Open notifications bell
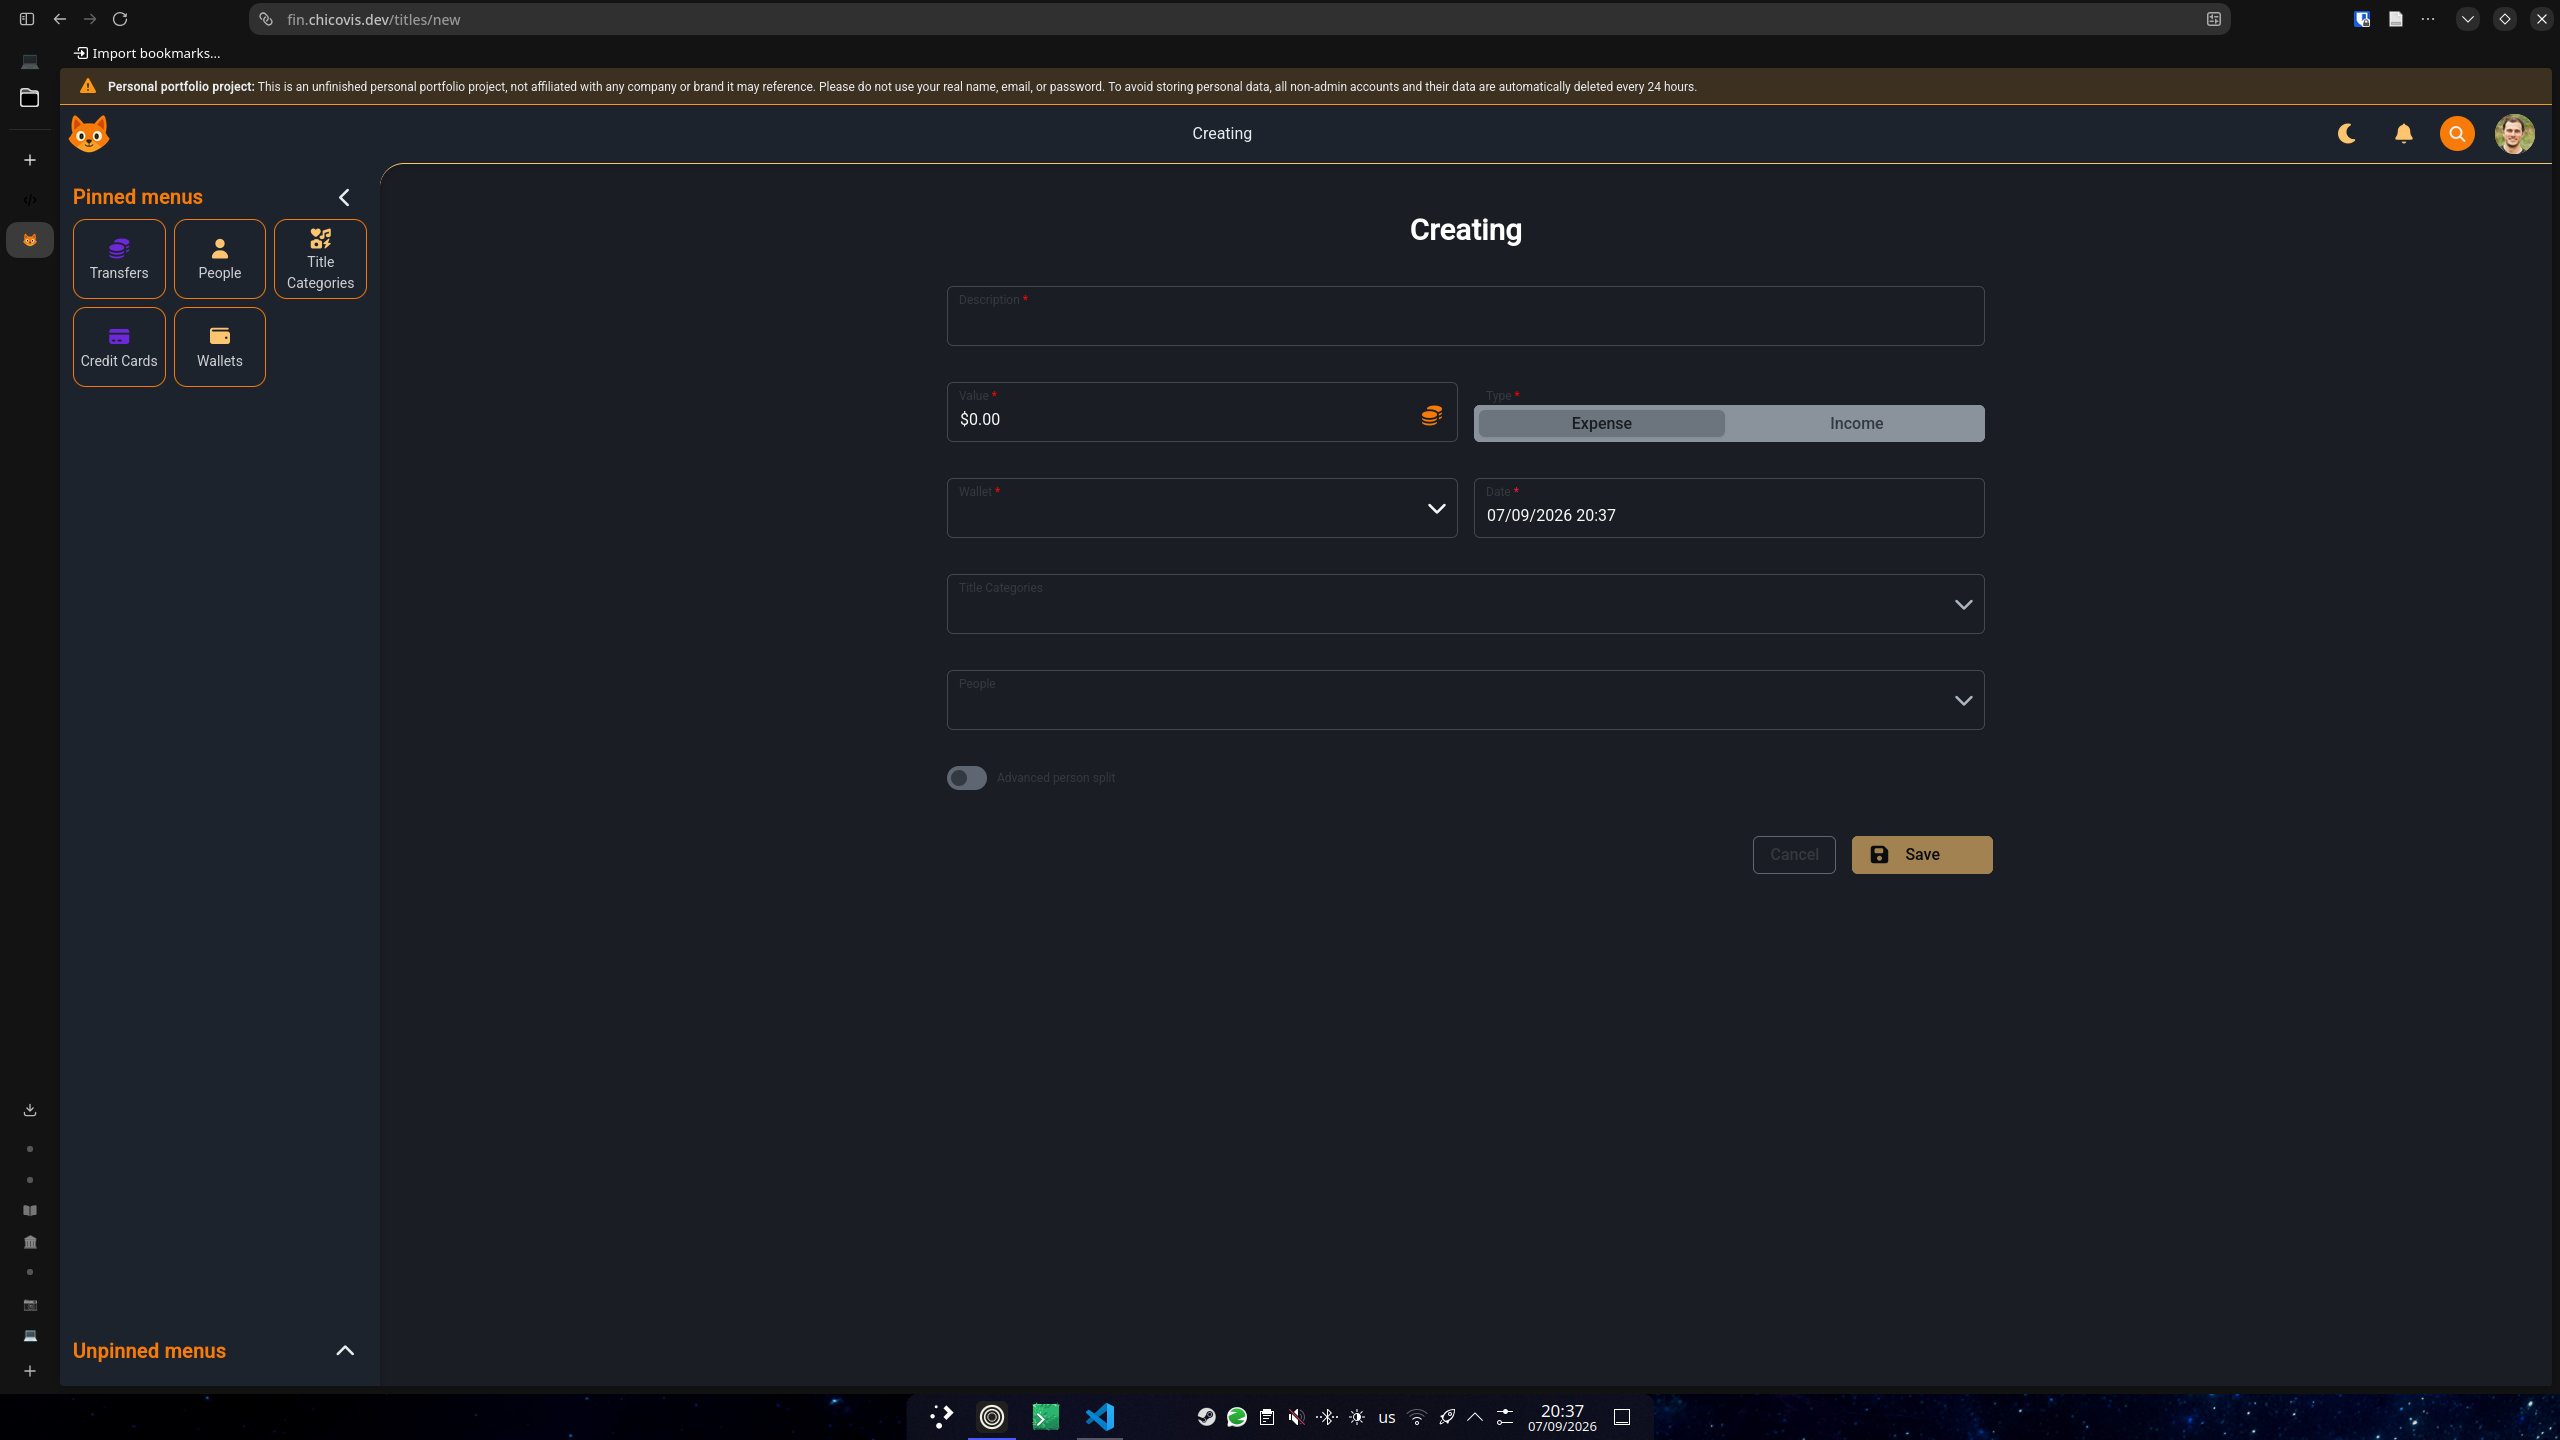Image resolution: width=2560 pixels, height=1440 pixels. click(x=2404, y=134)
